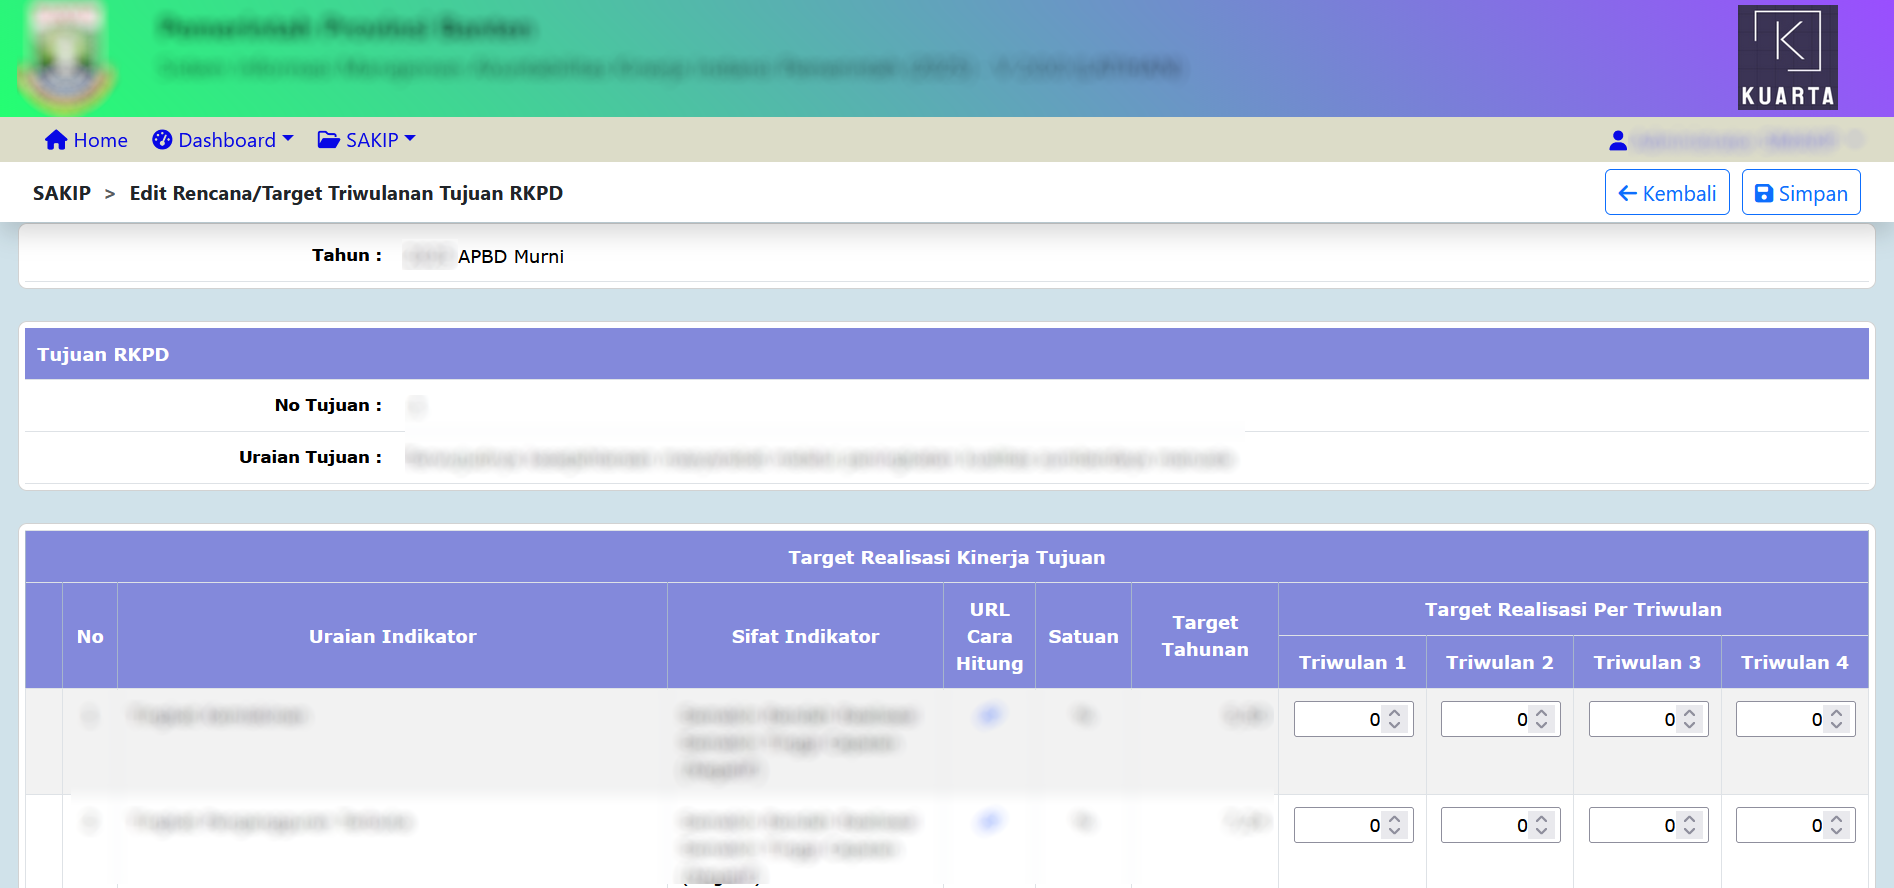
Task: Click the second row Triwulan 3 stepper arrows
Action: pyautogui.click(x=1689, y=826)
